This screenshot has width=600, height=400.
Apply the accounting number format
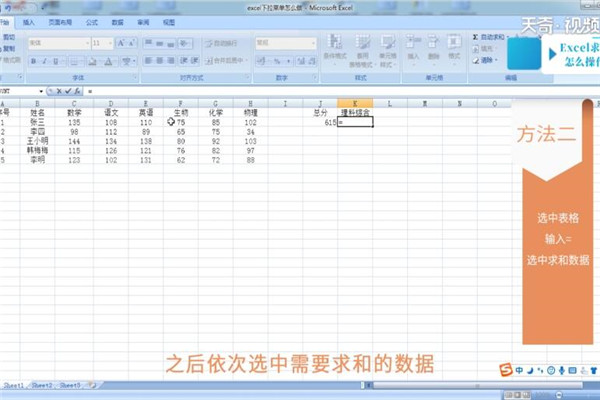click(261, 61)
